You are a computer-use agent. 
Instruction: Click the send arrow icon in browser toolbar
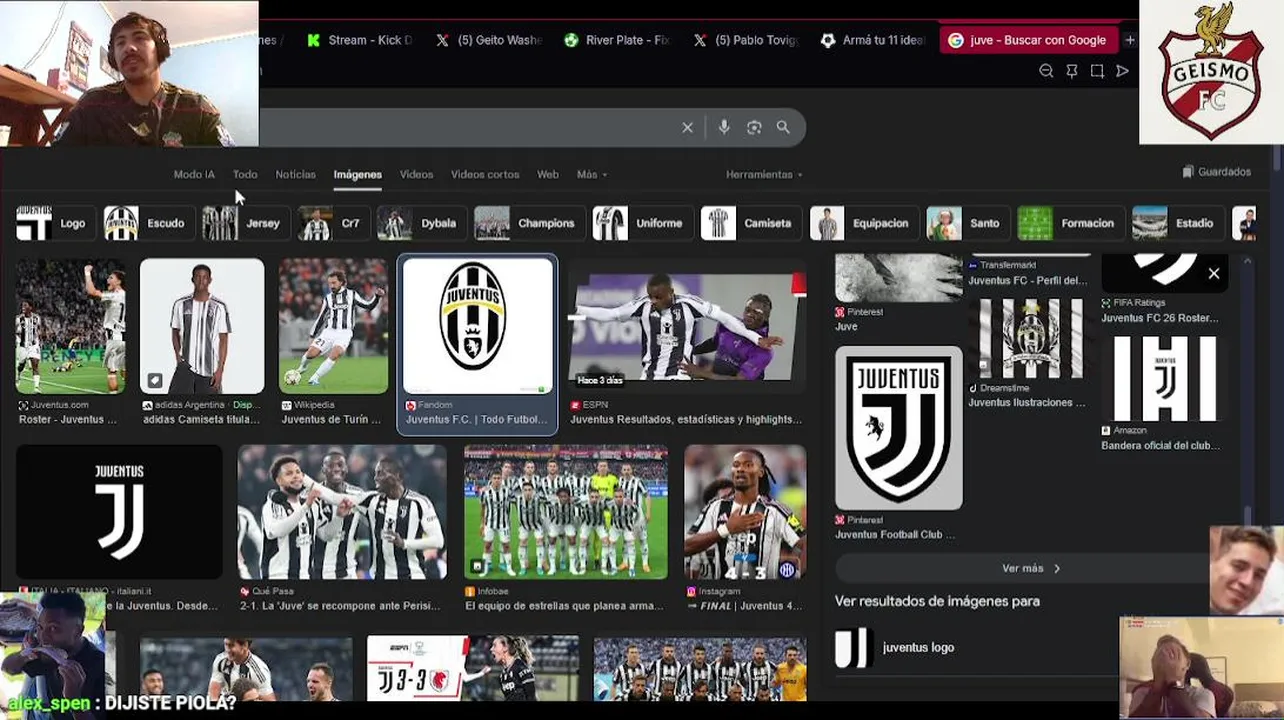(x=1122, y=71)
